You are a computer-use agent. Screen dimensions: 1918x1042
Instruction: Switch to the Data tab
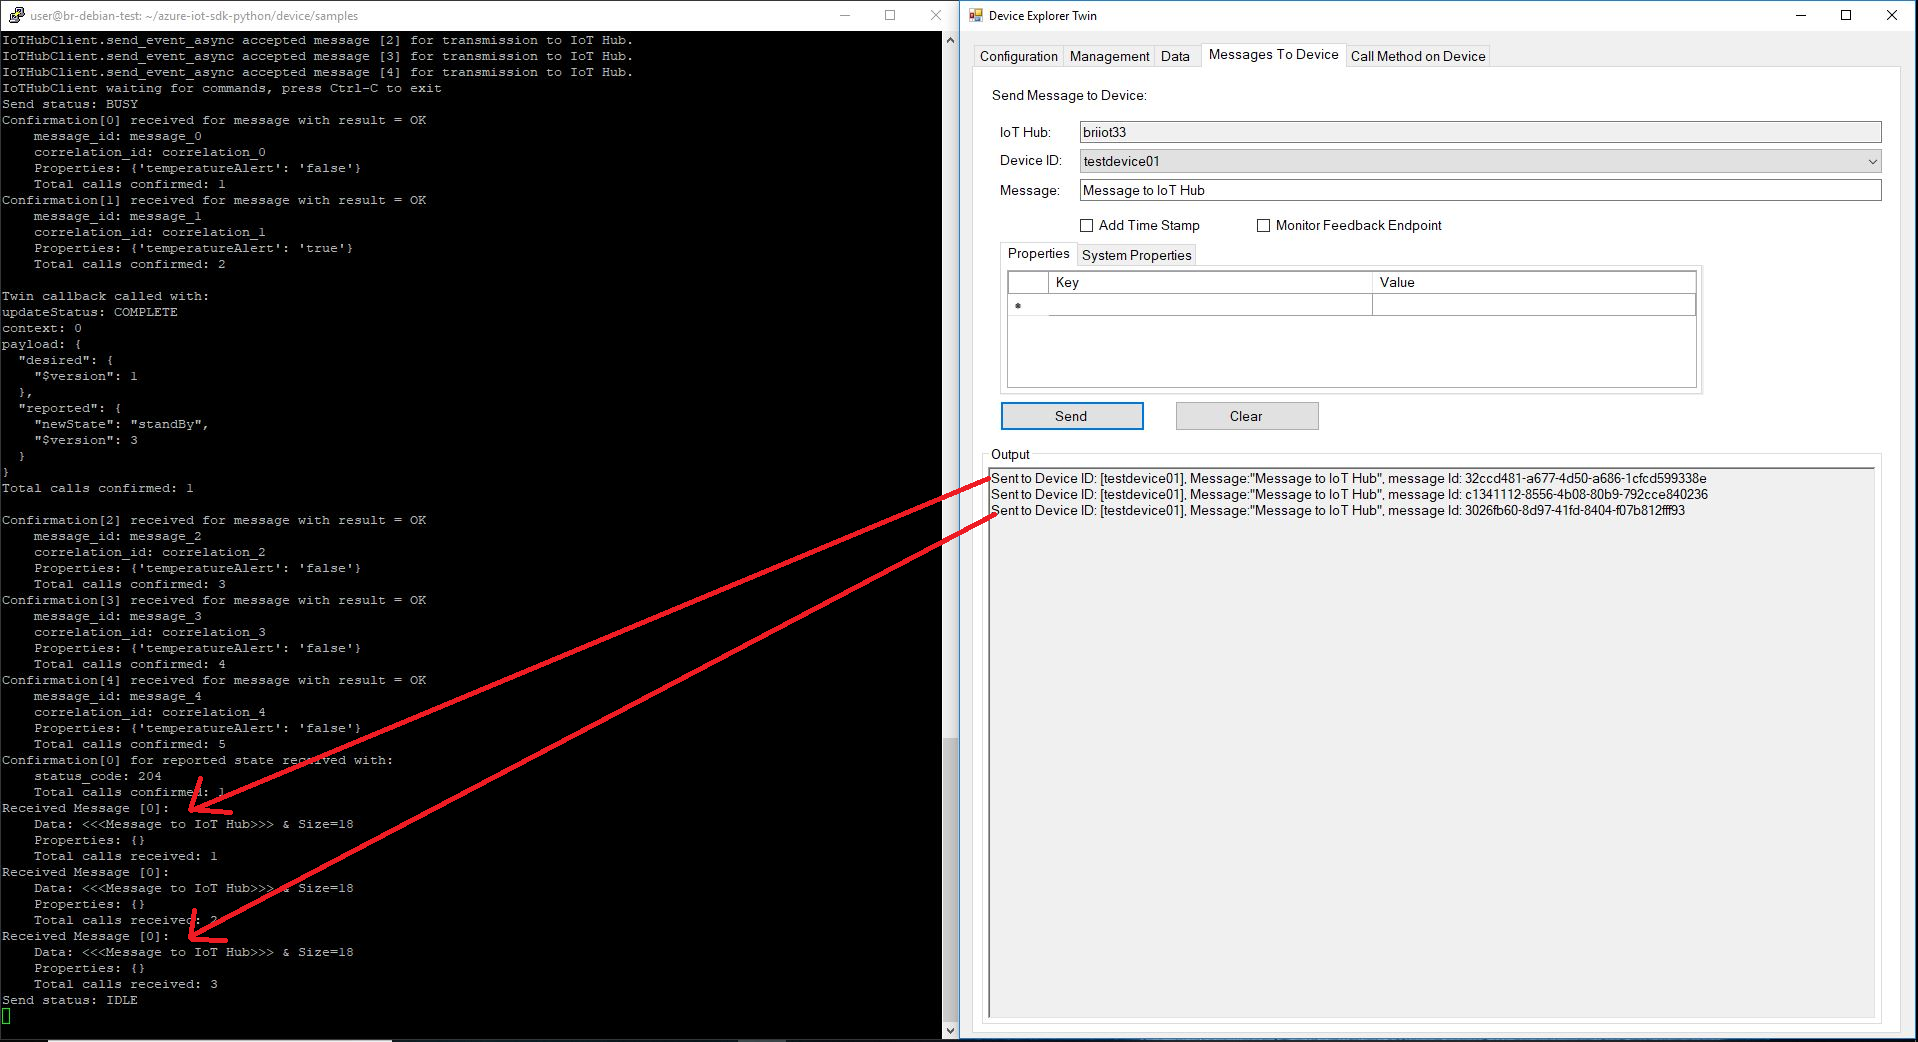1175,56
